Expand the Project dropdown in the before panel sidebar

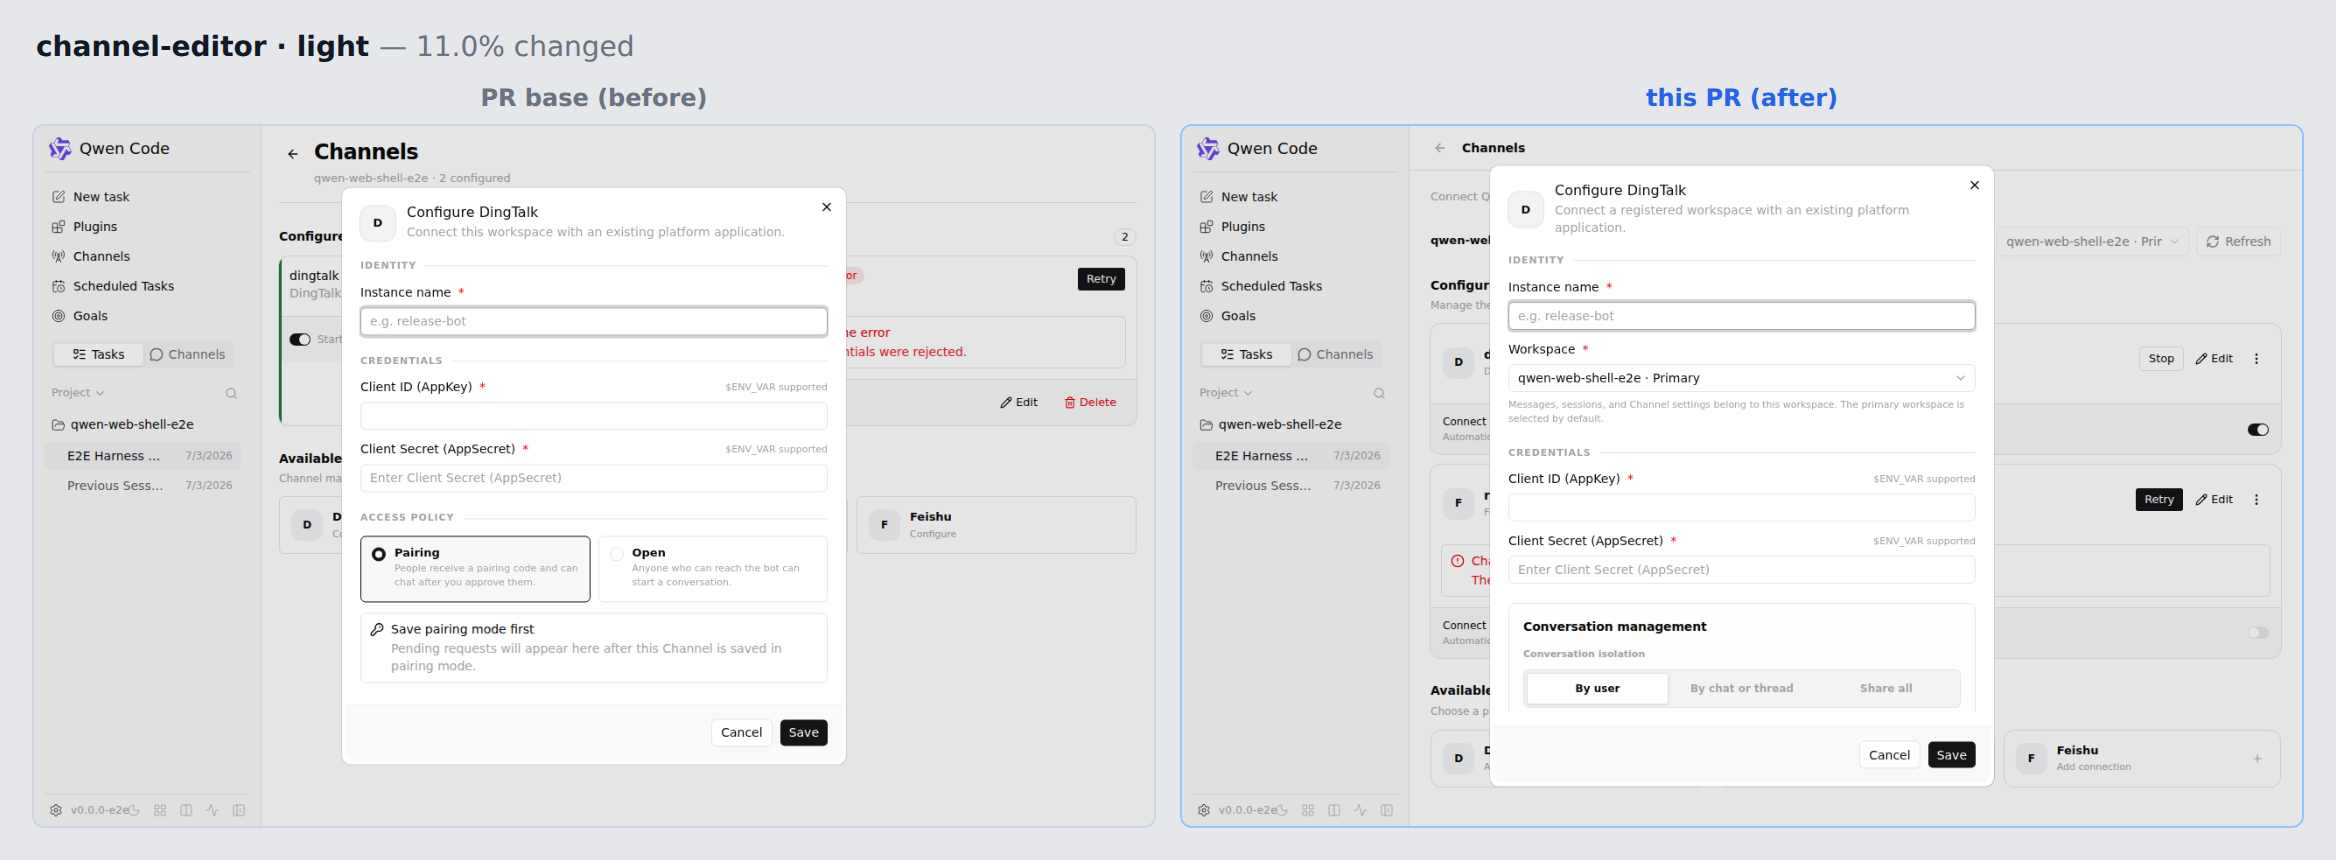[x=78, y=393]
